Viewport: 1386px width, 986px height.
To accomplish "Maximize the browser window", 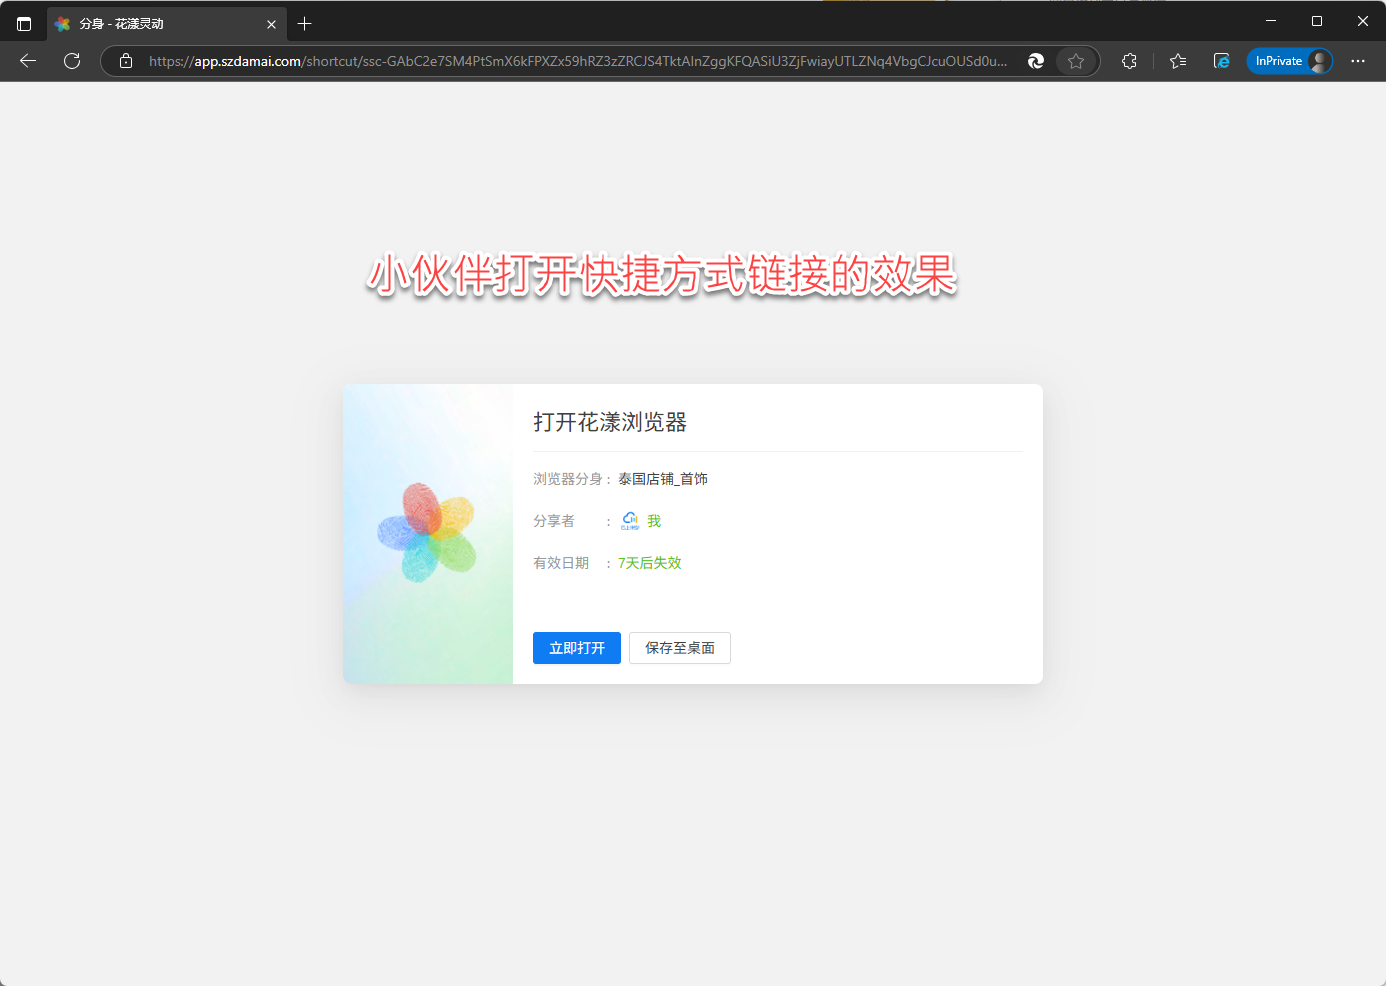I will pyautogui.click(x=1317, y=21).
